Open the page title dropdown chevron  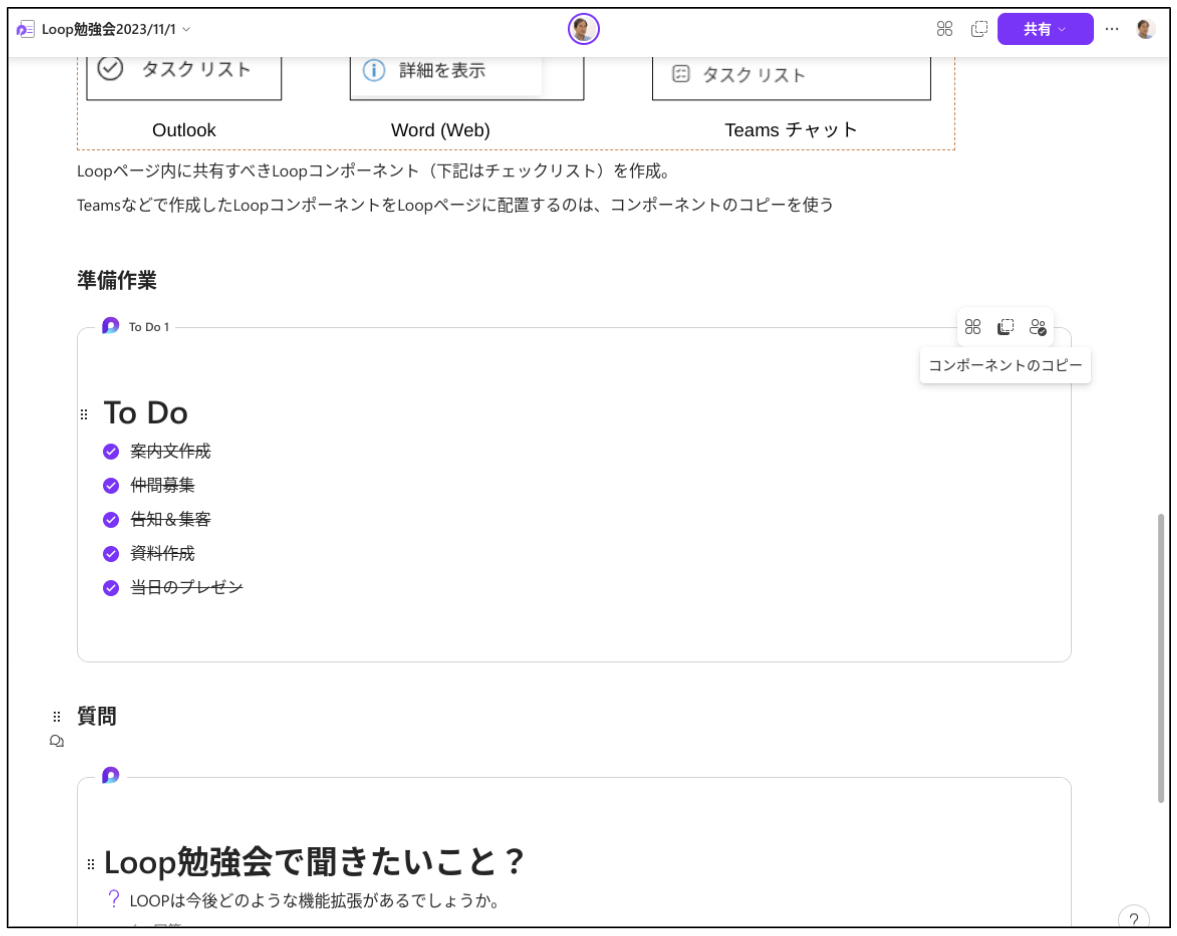click(186, 29)
